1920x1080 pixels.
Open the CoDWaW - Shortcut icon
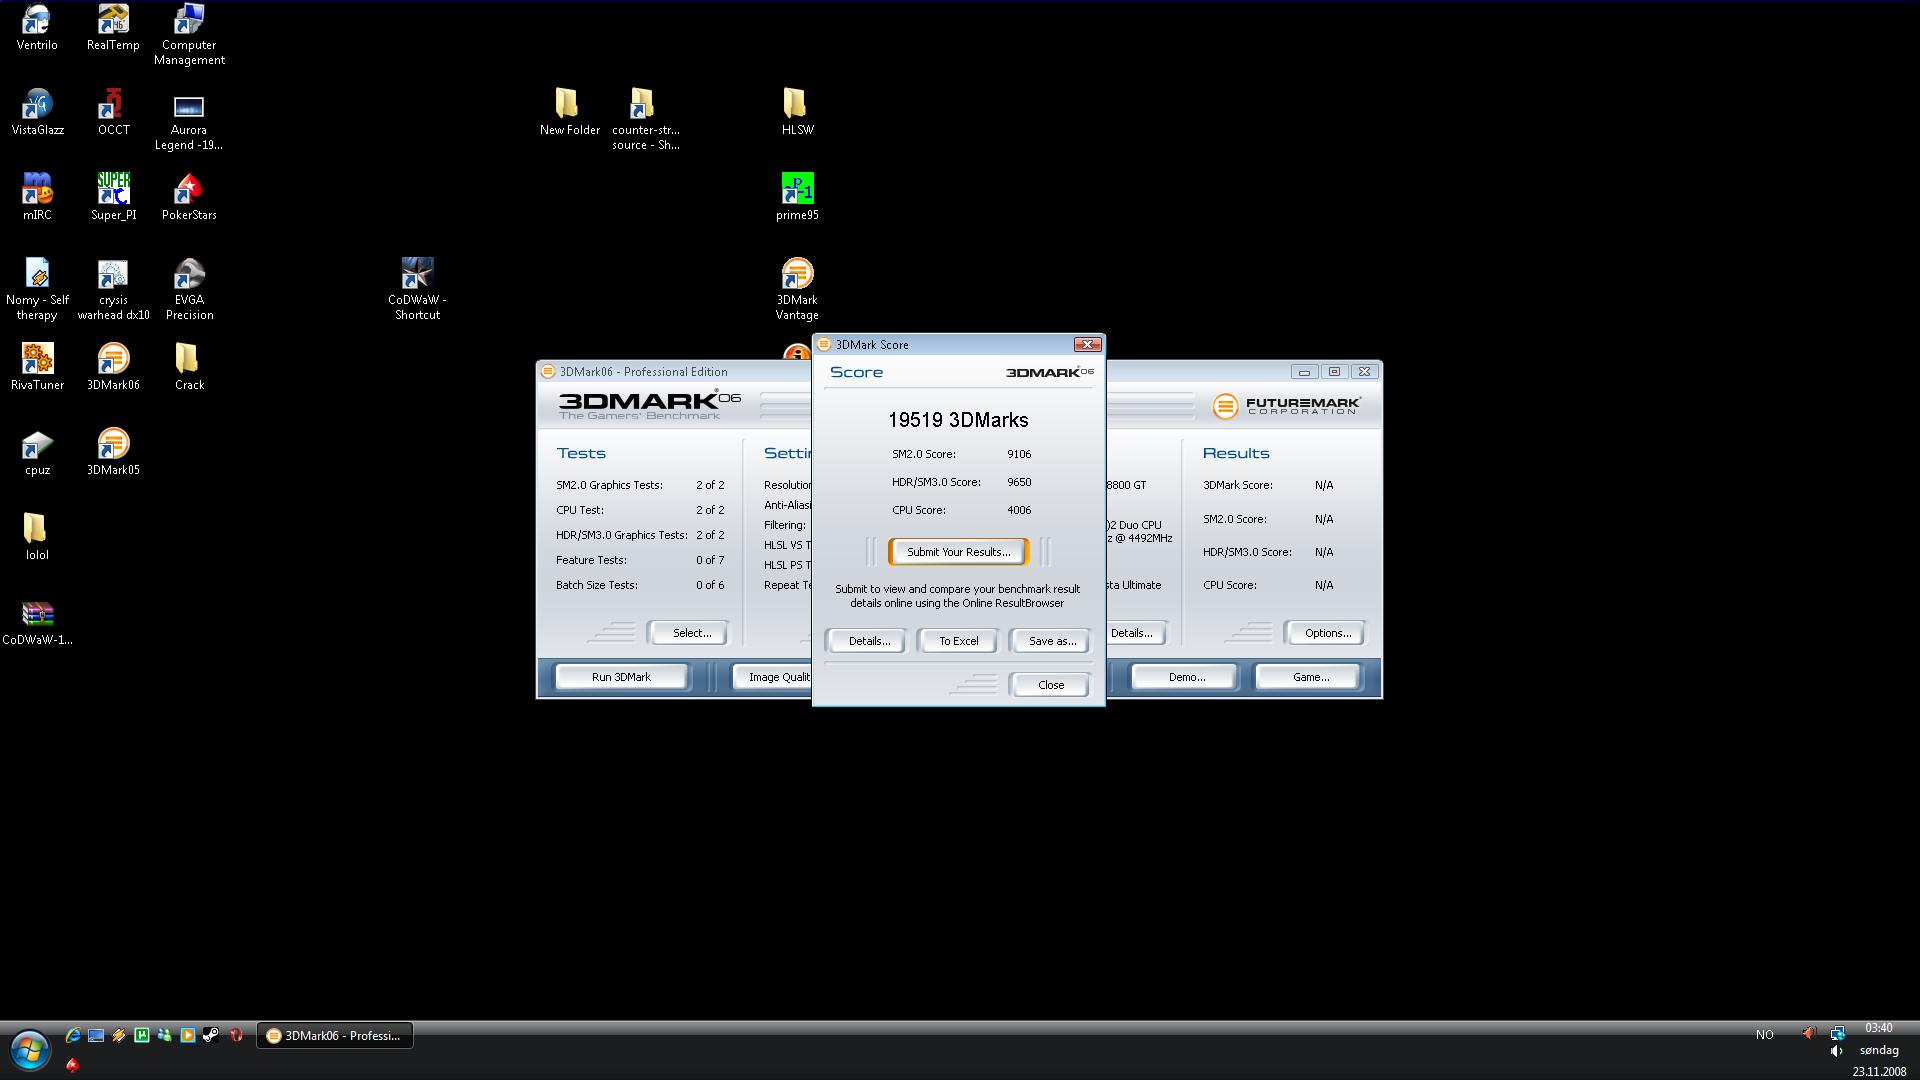417,289
